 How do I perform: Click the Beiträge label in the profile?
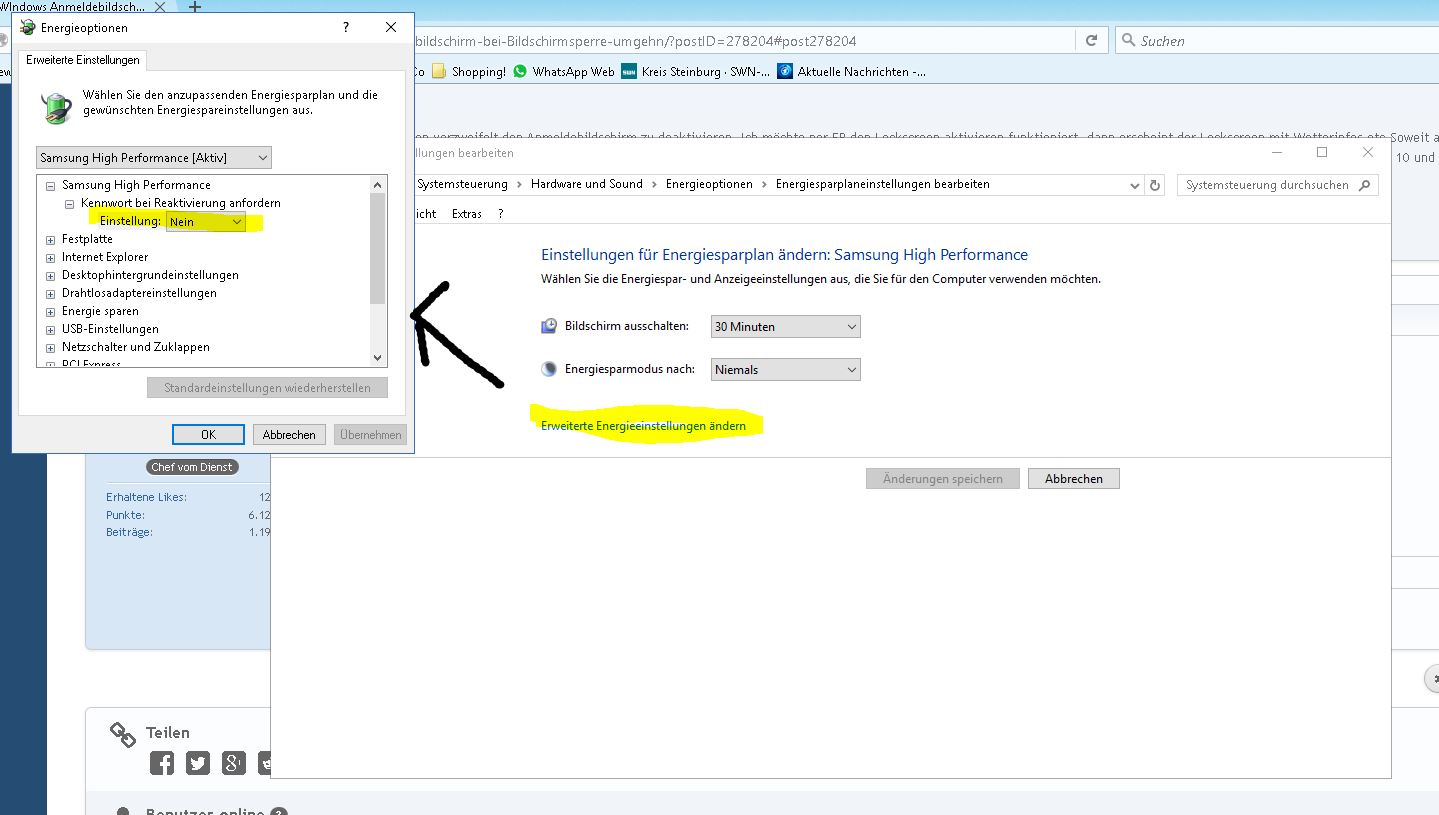tap(129, 532)
